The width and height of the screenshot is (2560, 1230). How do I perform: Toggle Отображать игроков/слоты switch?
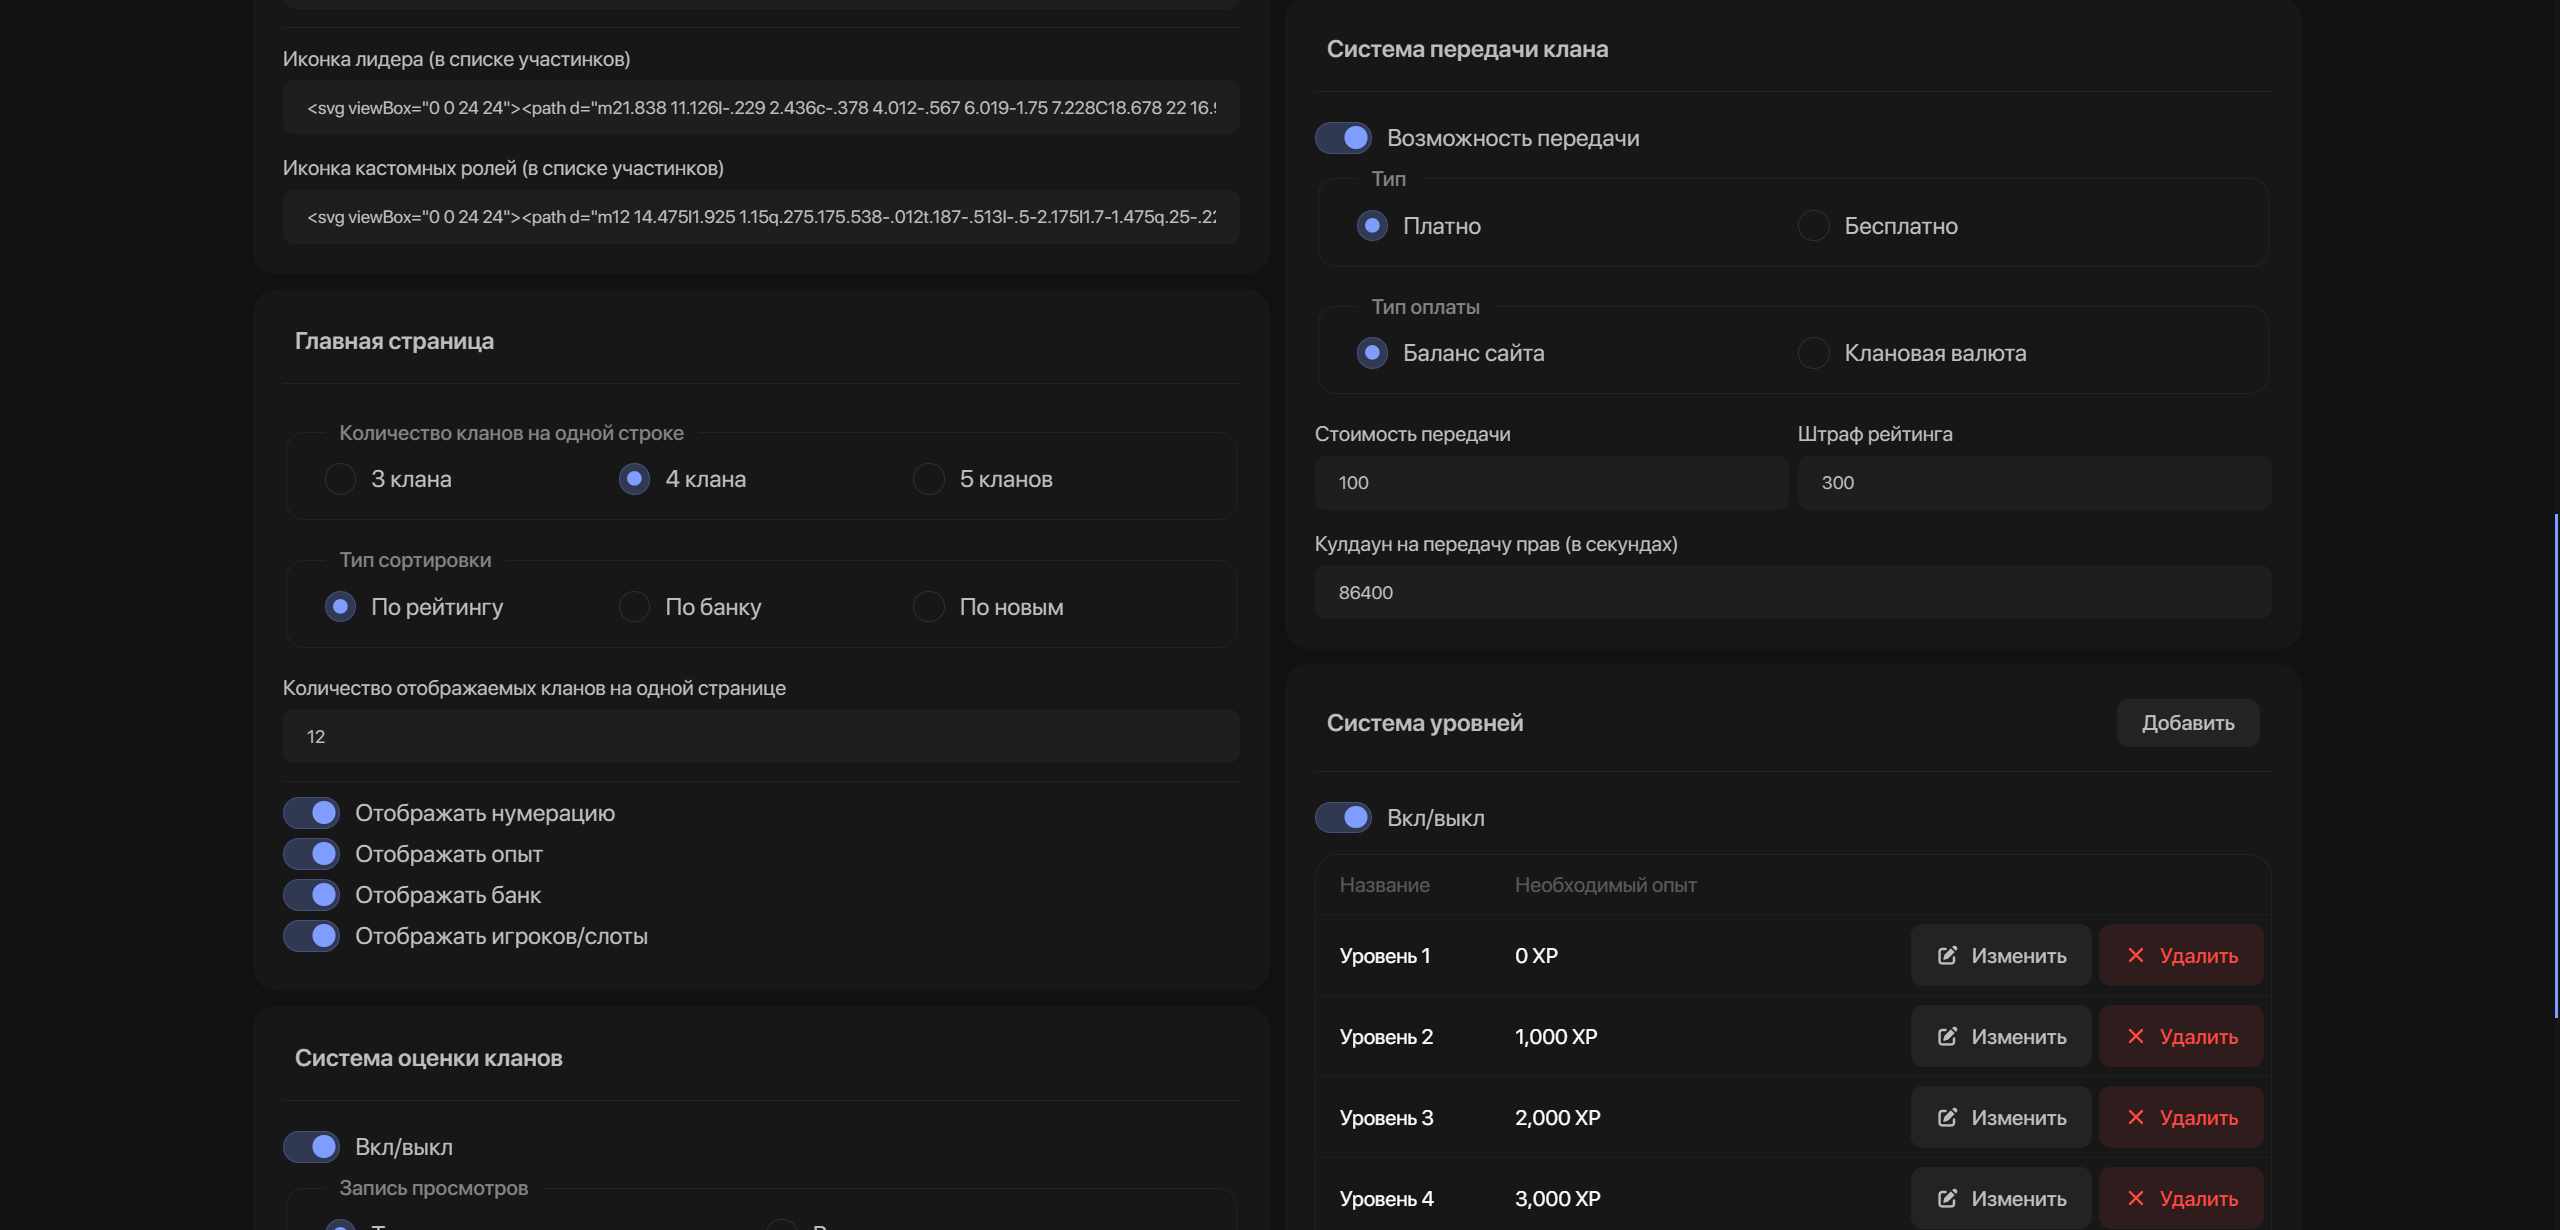[311, 936]
